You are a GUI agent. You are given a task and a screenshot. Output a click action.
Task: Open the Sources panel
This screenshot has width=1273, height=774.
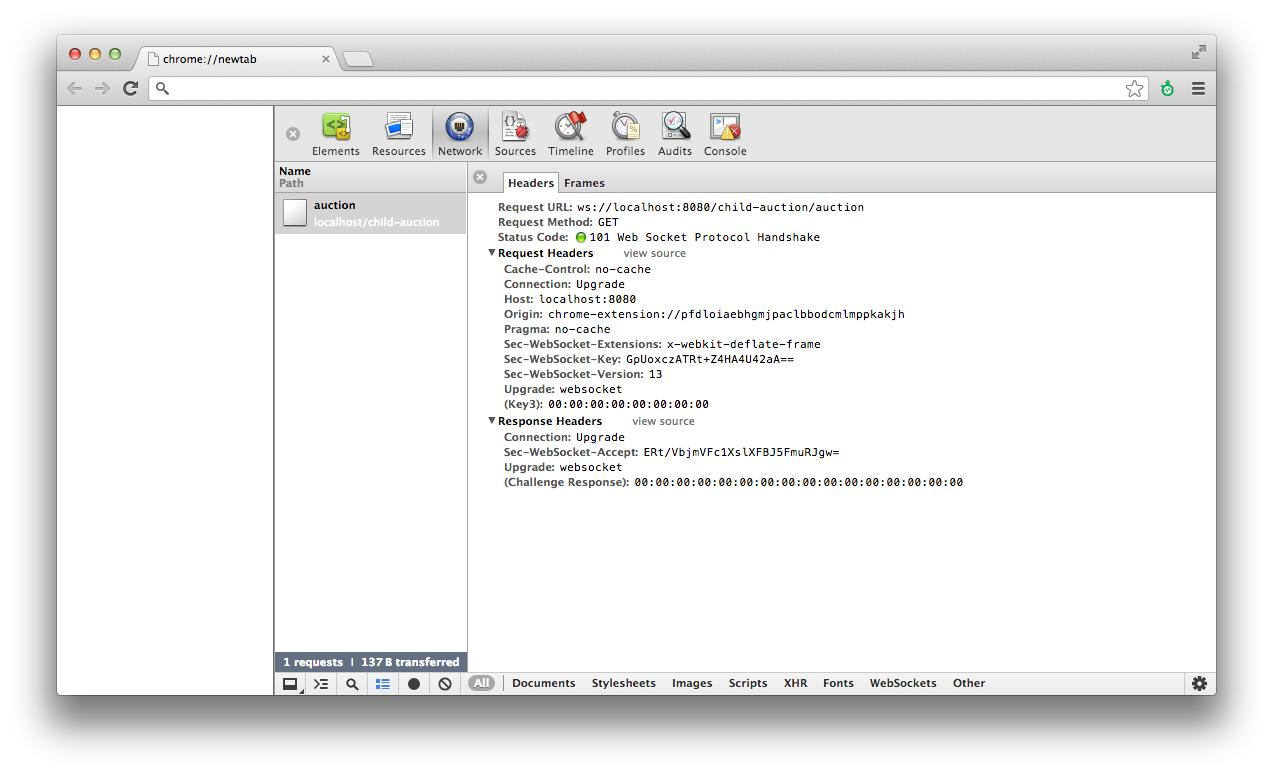515,134
